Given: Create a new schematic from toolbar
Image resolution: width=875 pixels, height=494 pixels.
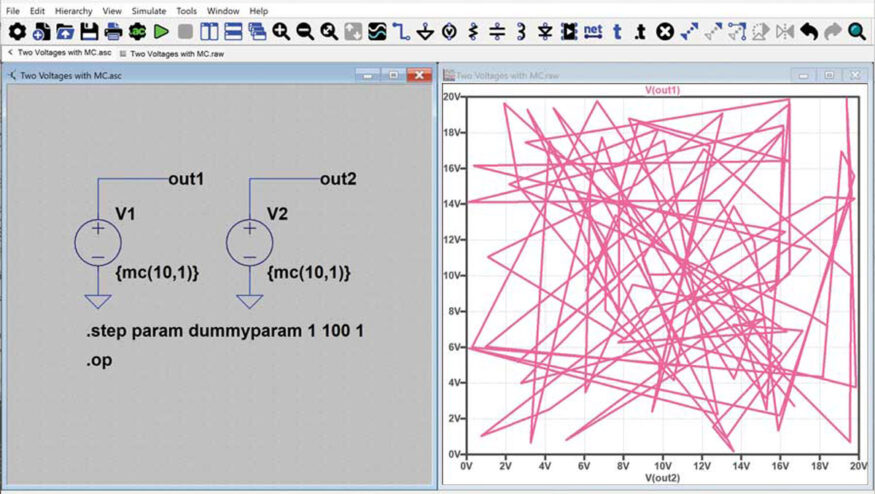Looking at the screenshot, I should pos(41,32).
